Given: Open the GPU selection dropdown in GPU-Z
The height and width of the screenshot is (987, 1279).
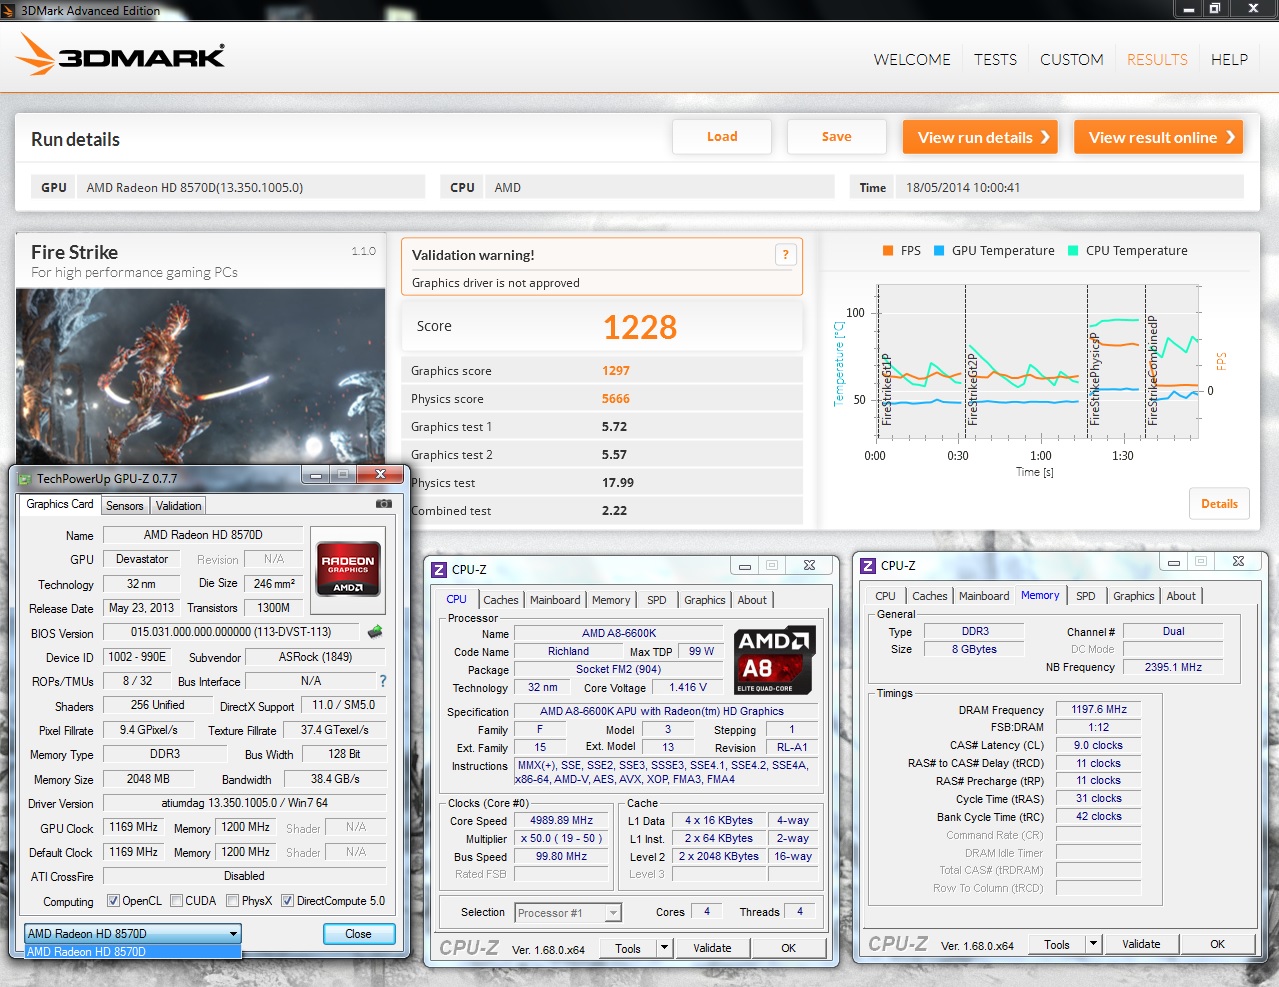Looking at the screenshot, I should (x=133, y=934).
